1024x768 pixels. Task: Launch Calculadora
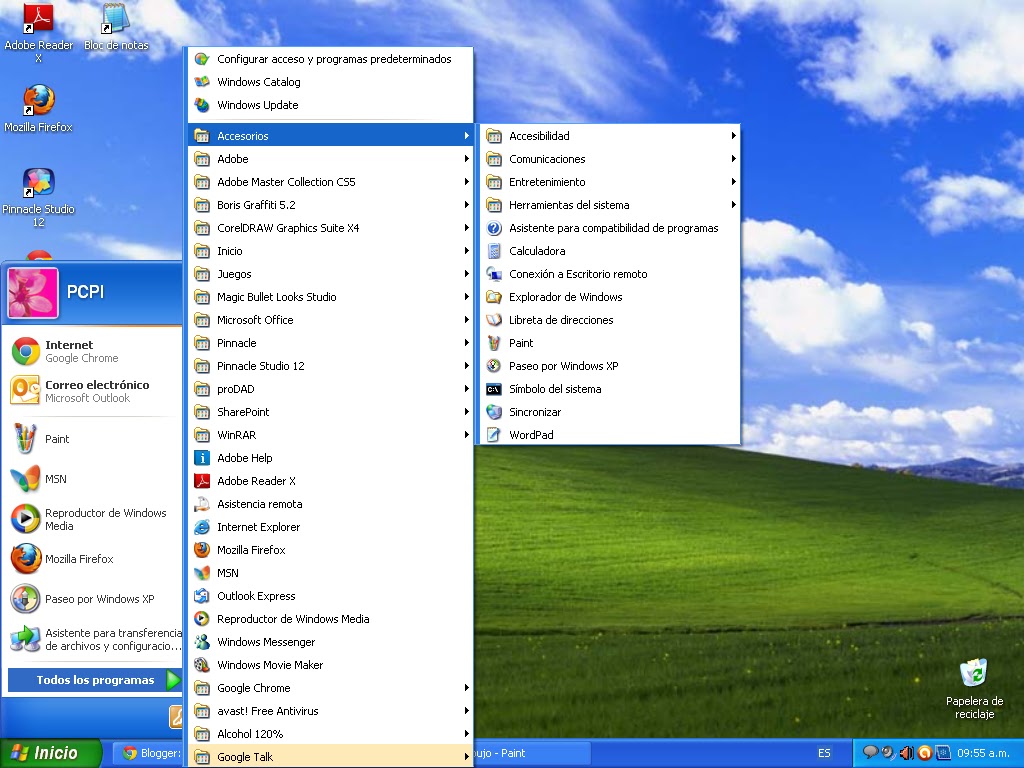click(x=610, y=251)
